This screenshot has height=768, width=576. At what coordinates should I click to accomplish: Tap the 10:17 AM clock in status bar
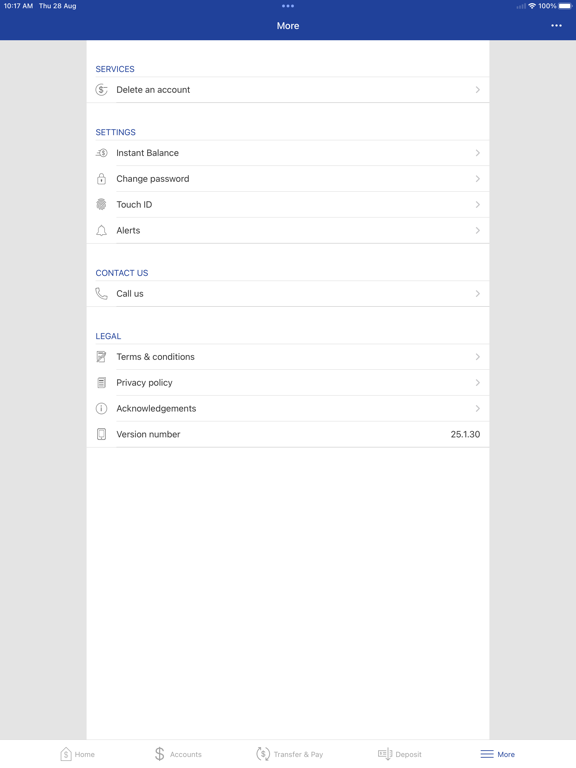click(x=18, y=6)
